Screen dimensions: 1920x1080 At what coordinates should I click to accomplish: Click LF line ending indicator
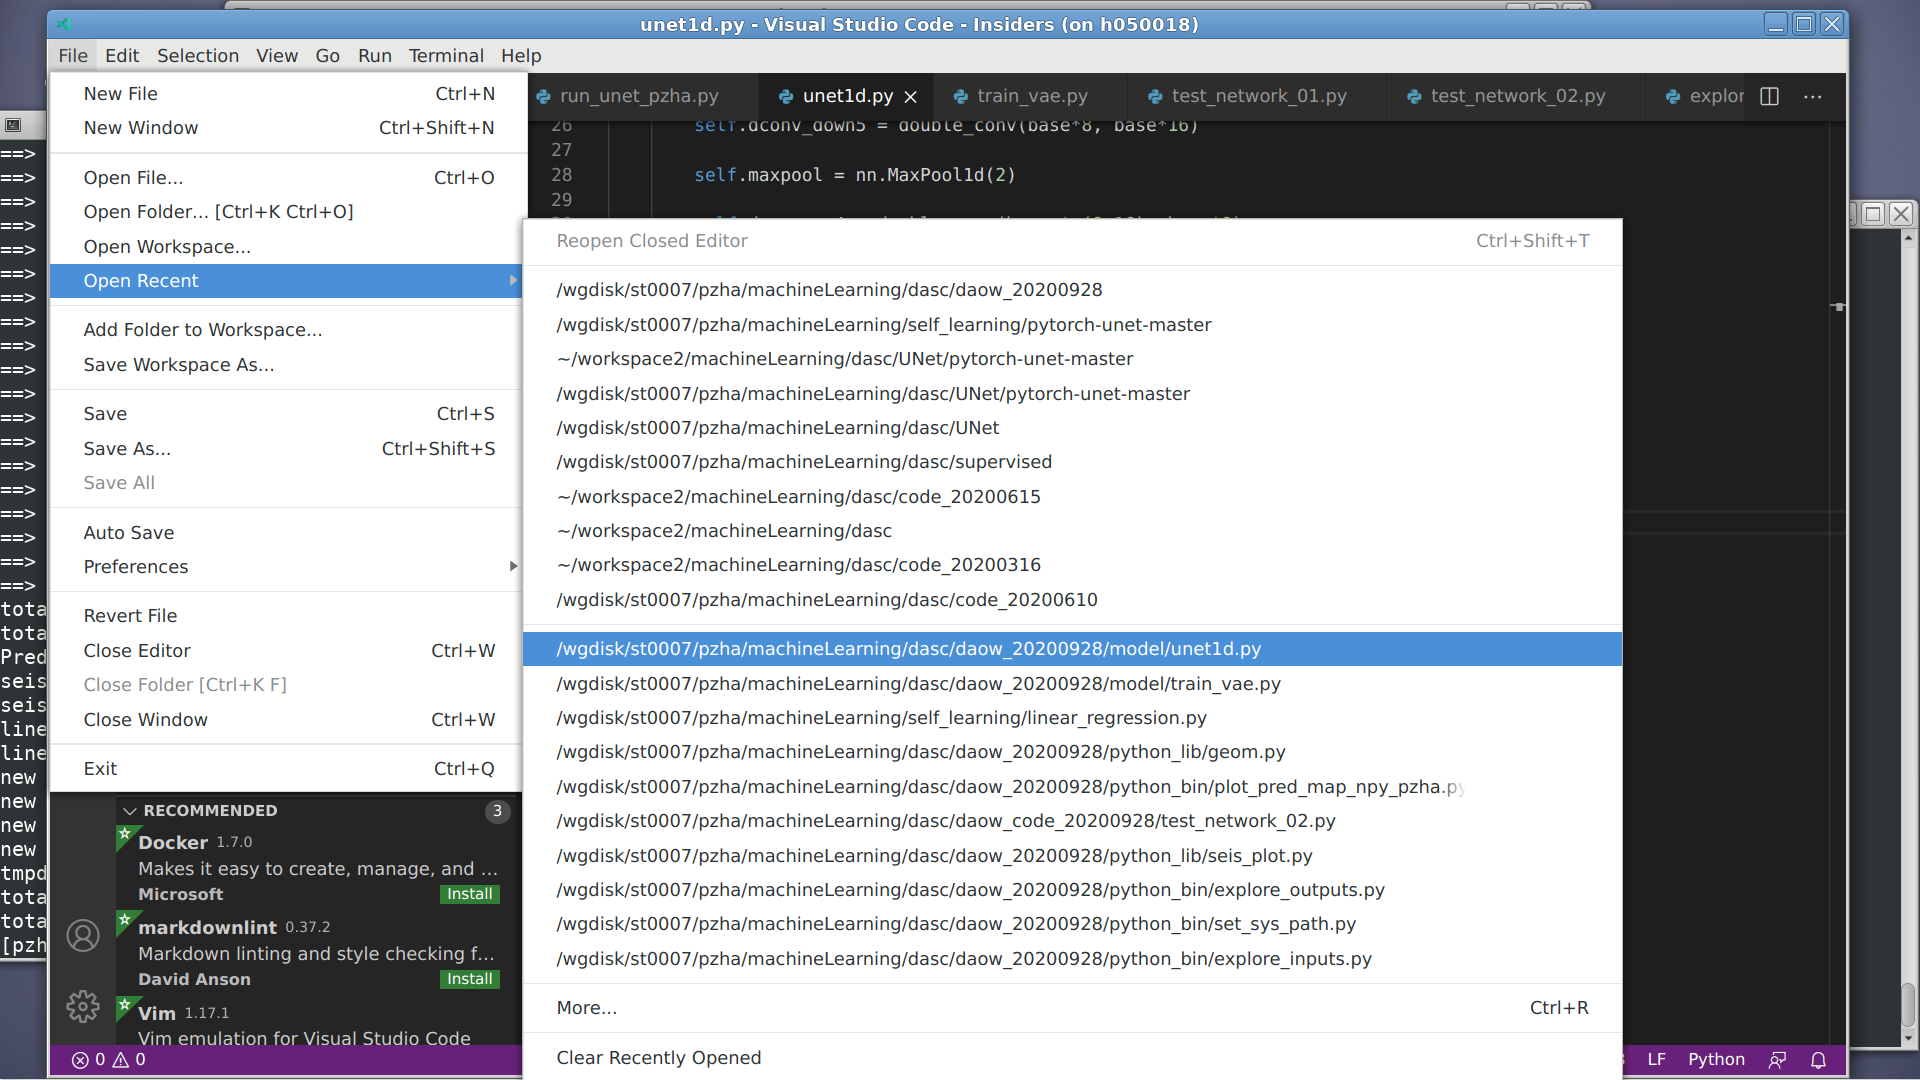point(1656,1060)
